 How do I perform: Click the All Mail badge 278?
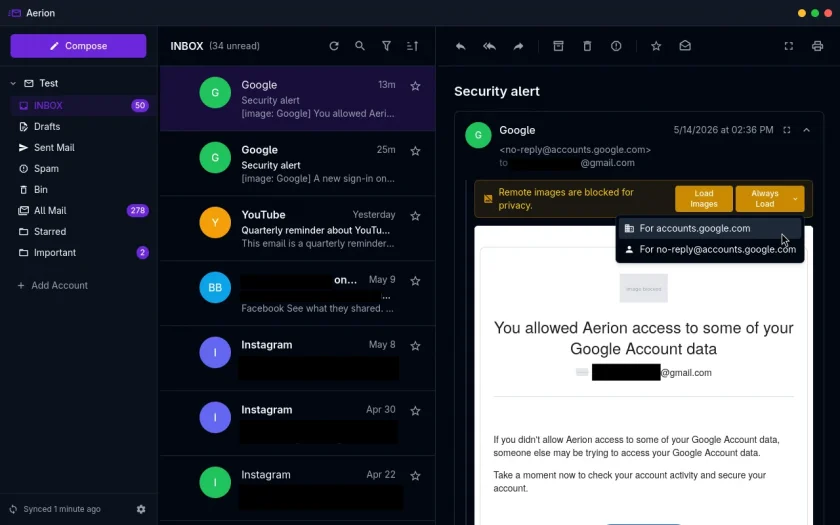click(x=138, y=211)
